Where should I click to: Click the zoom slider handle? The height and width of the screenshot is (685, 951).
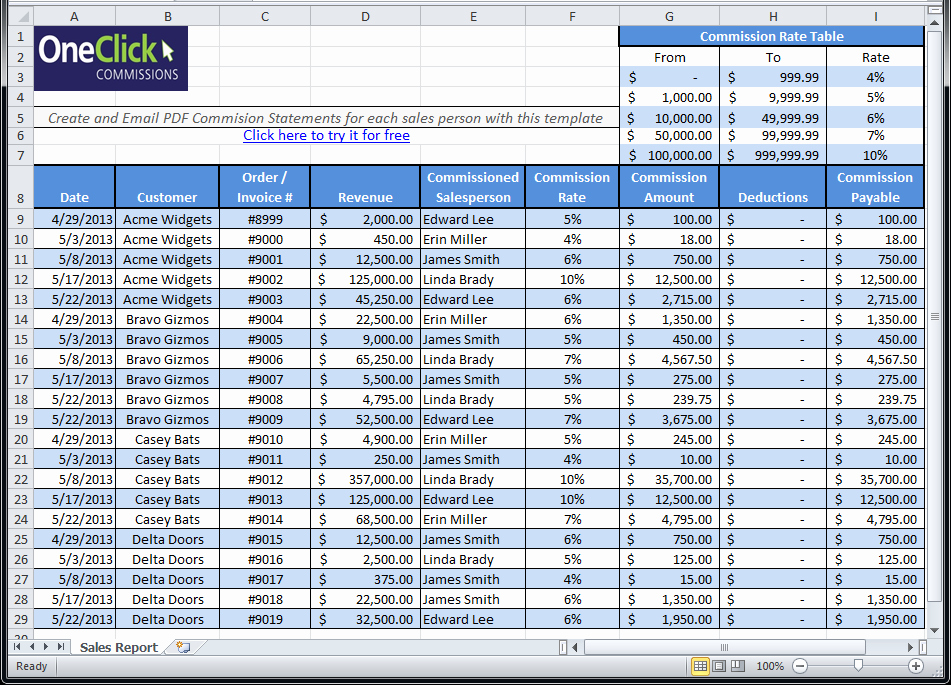(x=857, y=666)
